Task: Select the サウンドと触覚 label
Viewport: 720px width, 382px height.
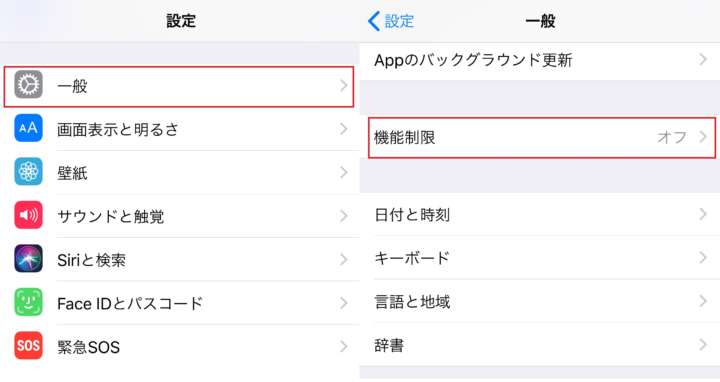Action: click(111, 216)
